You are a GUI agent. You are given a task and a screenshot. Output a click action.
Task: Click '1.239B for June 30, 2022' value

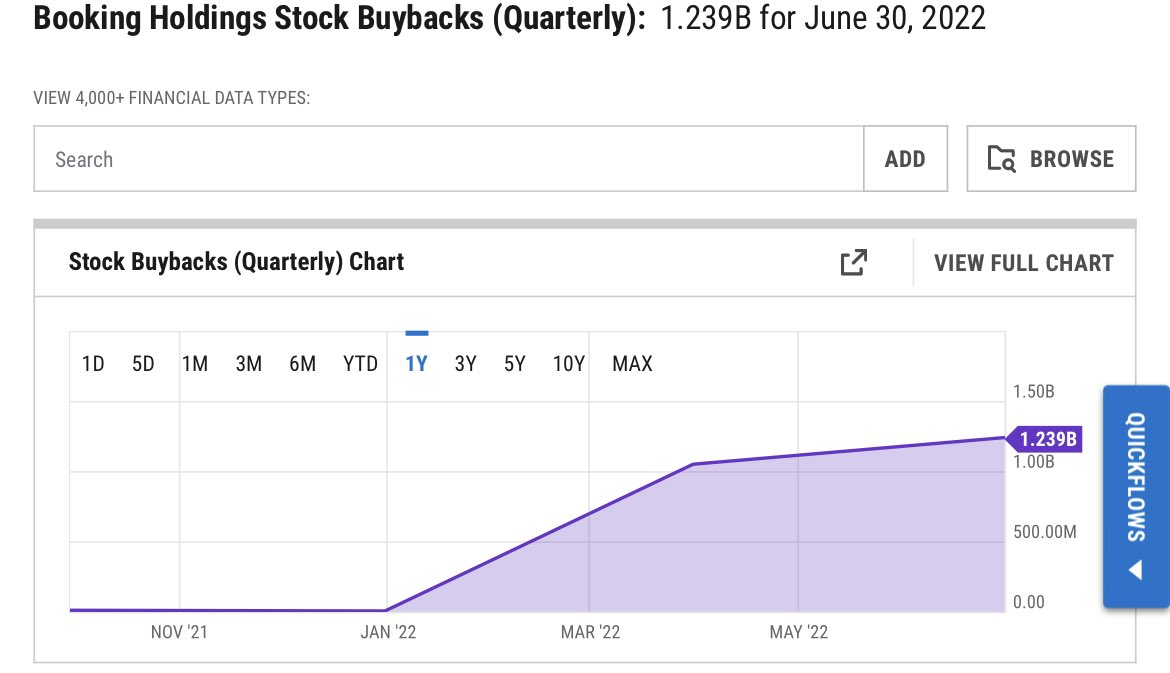click(823, 18)
